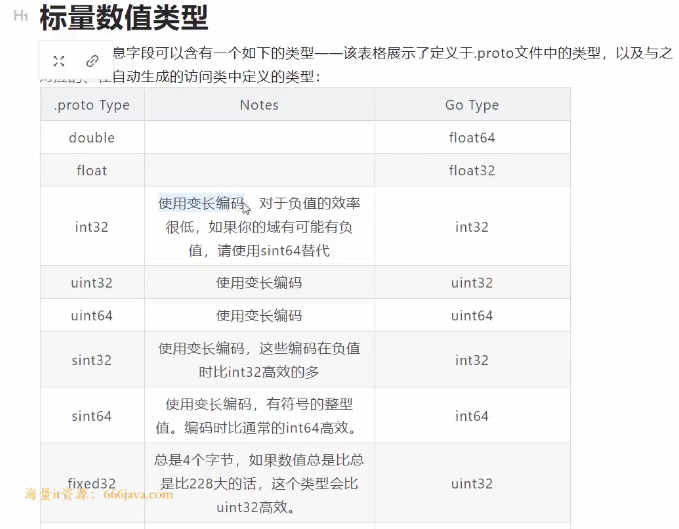Click the "sint64" proto type cell
The image size is (679, 529).
pos(92,416)
